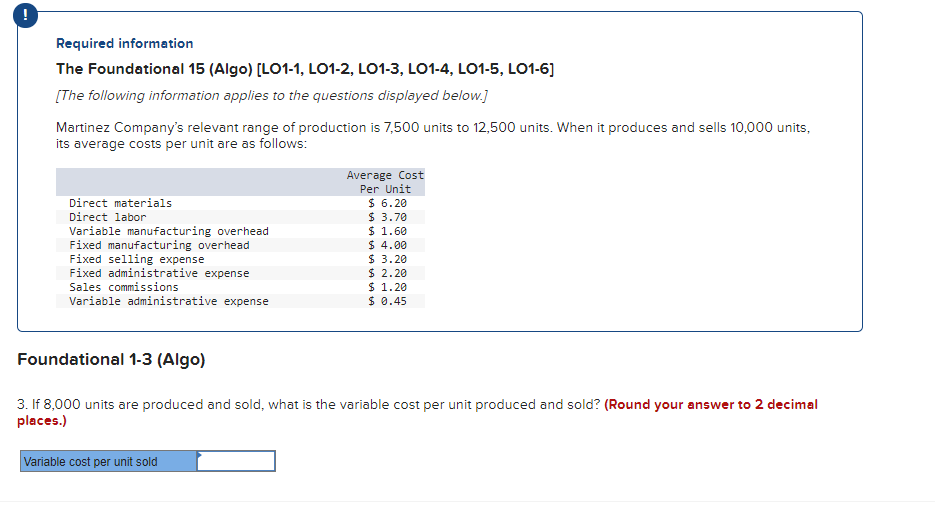Click the $ 1.20 sales commissions value

point(388,287)
